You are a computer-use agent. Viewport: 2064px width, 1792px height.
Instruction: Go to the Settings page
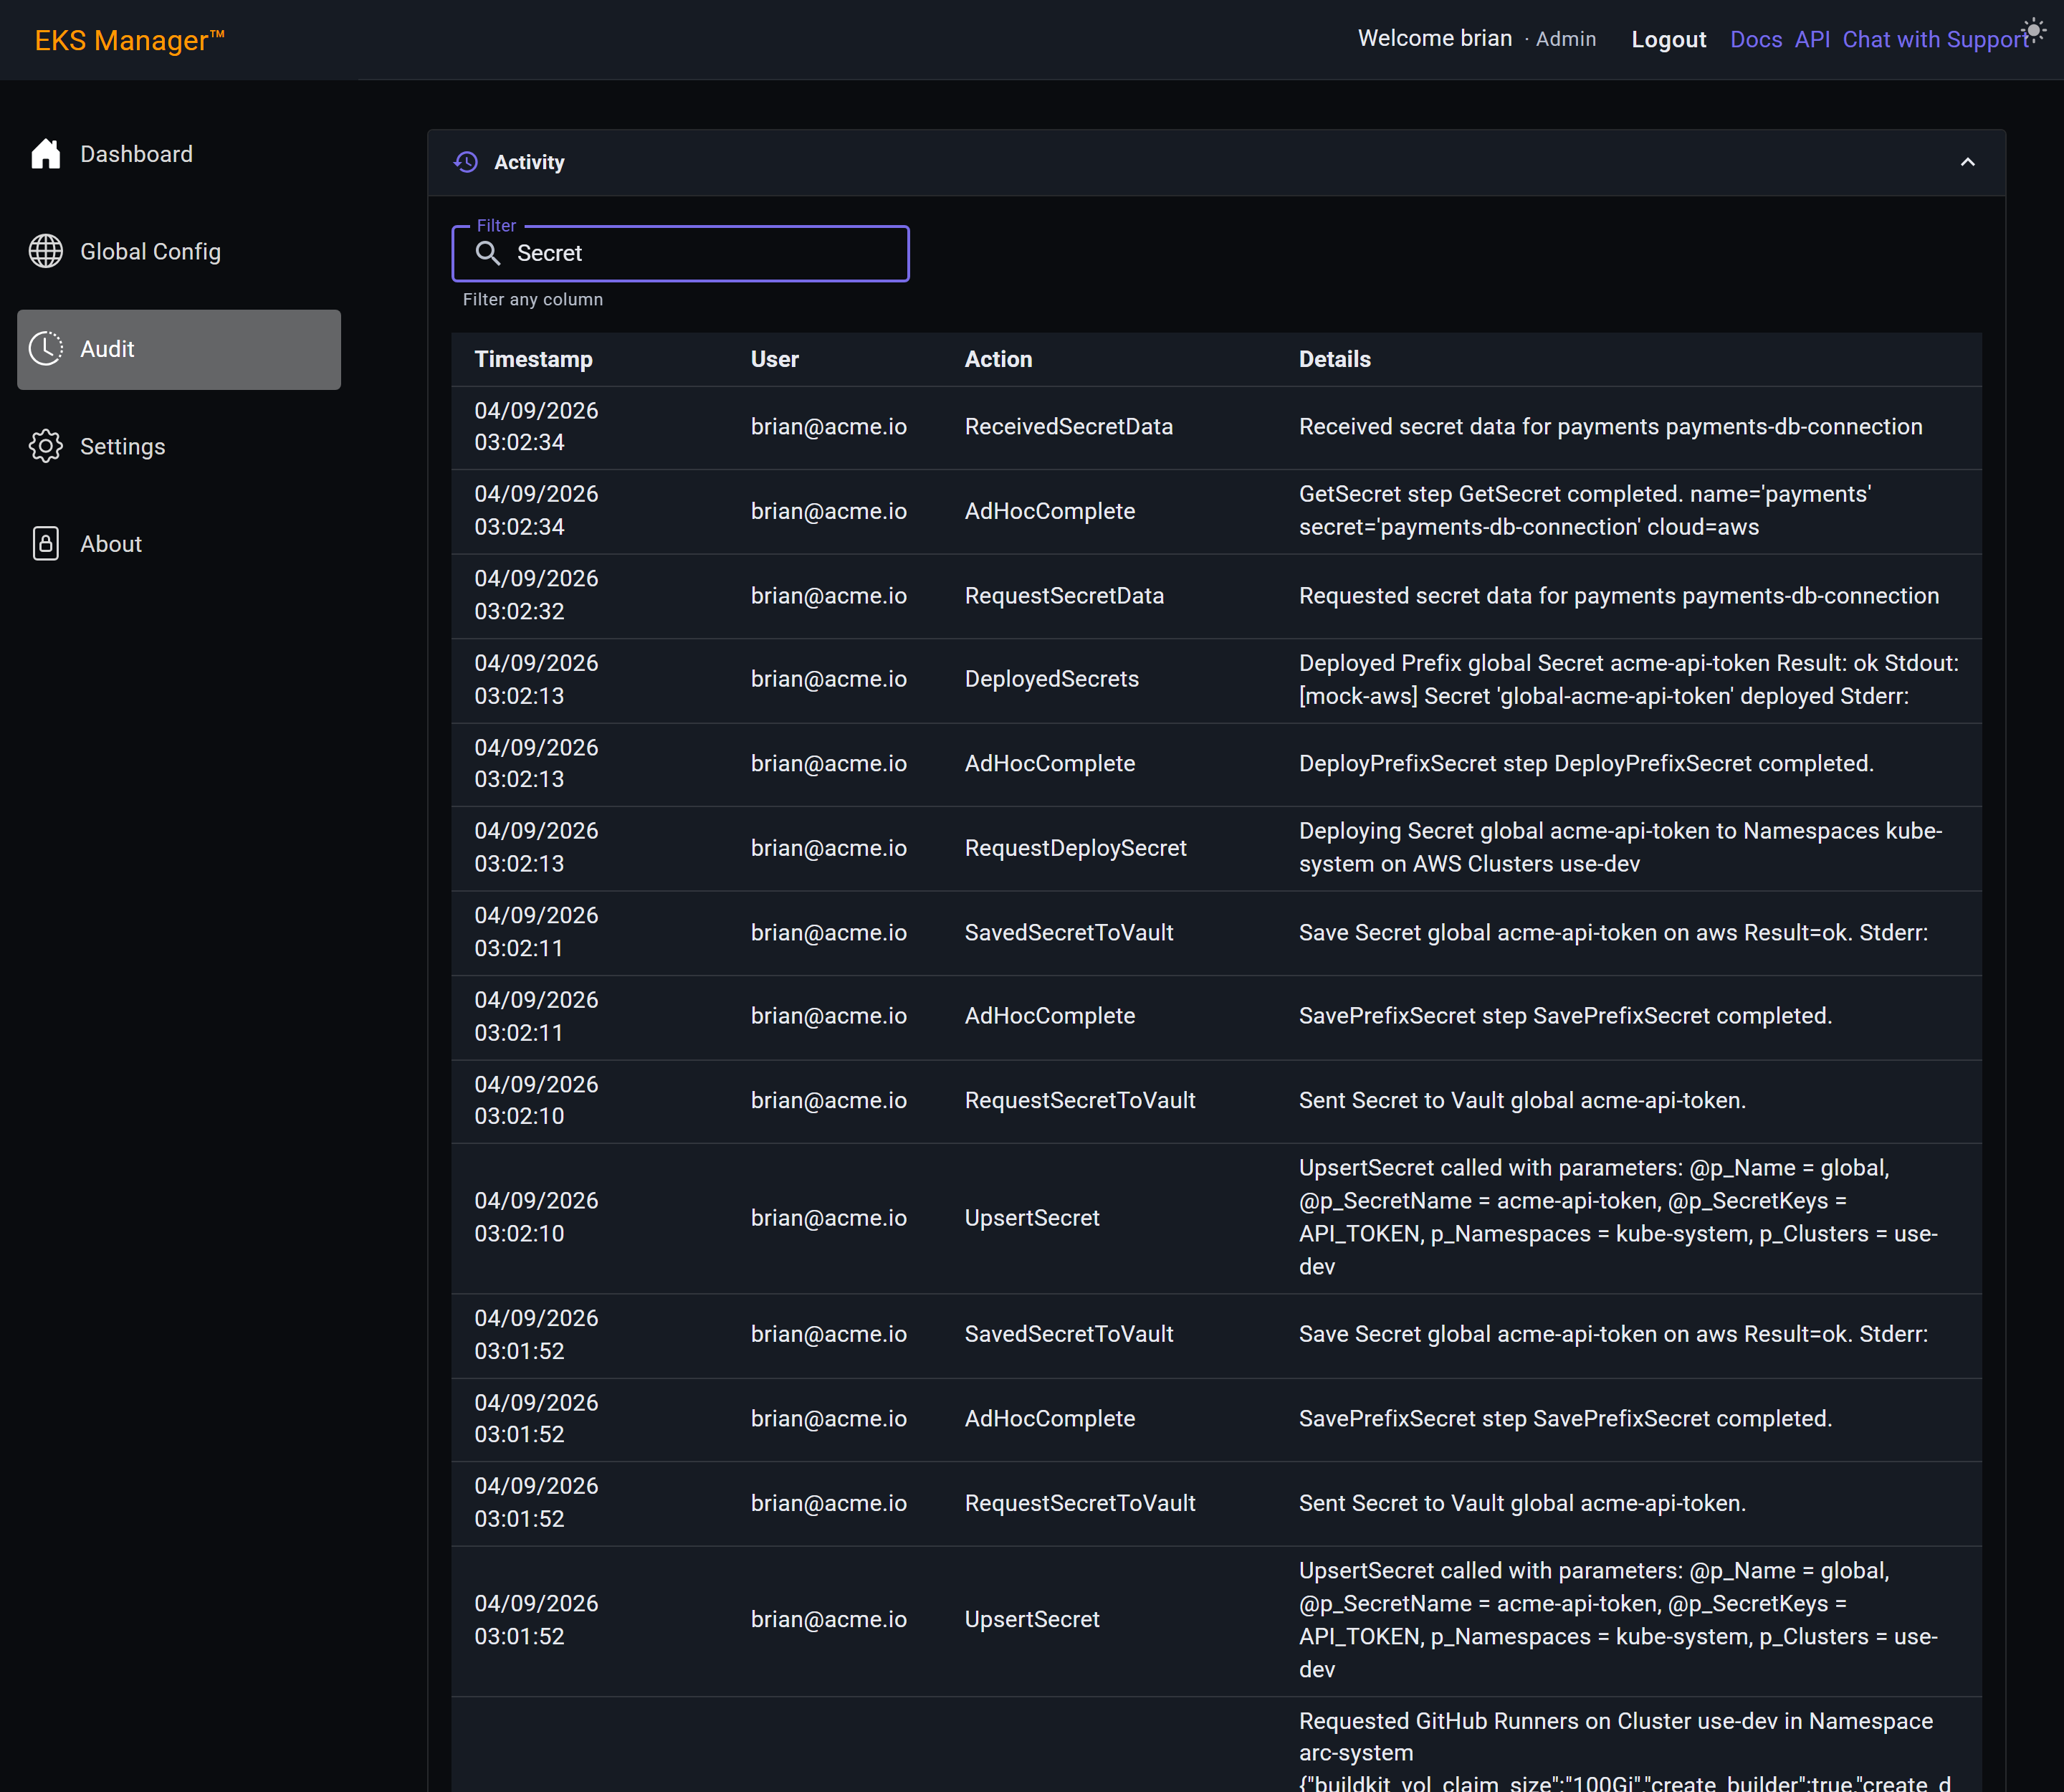click(x=179, y=447)
